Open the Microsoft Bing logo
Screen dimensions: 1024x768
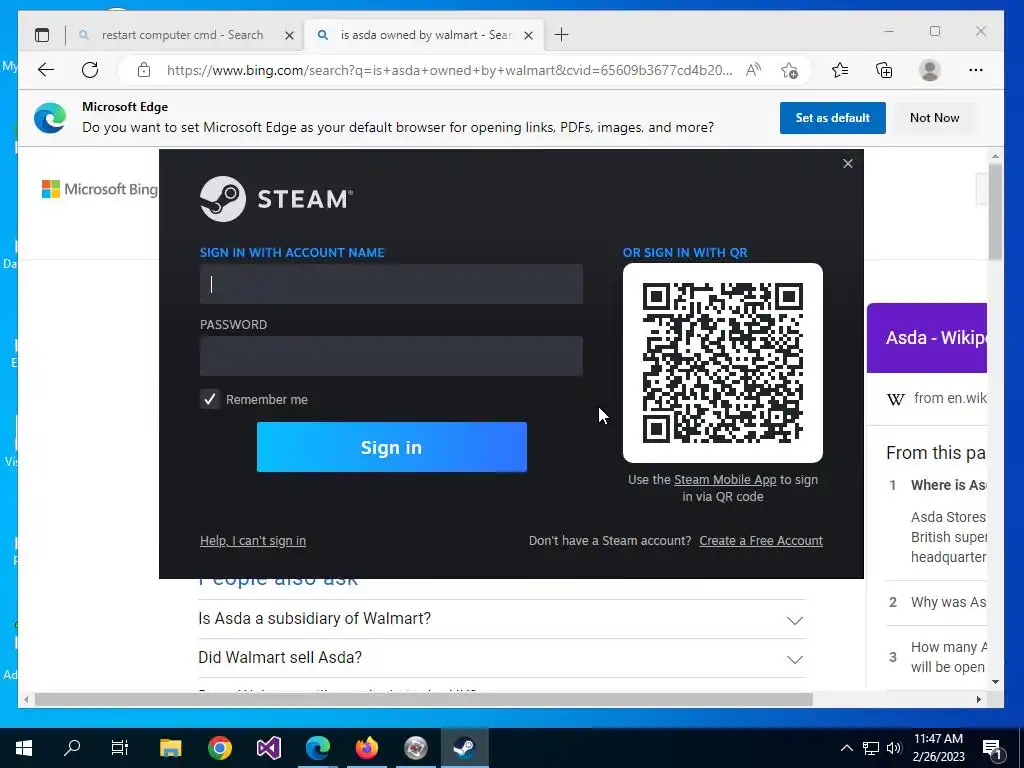[x=99, y=189]
